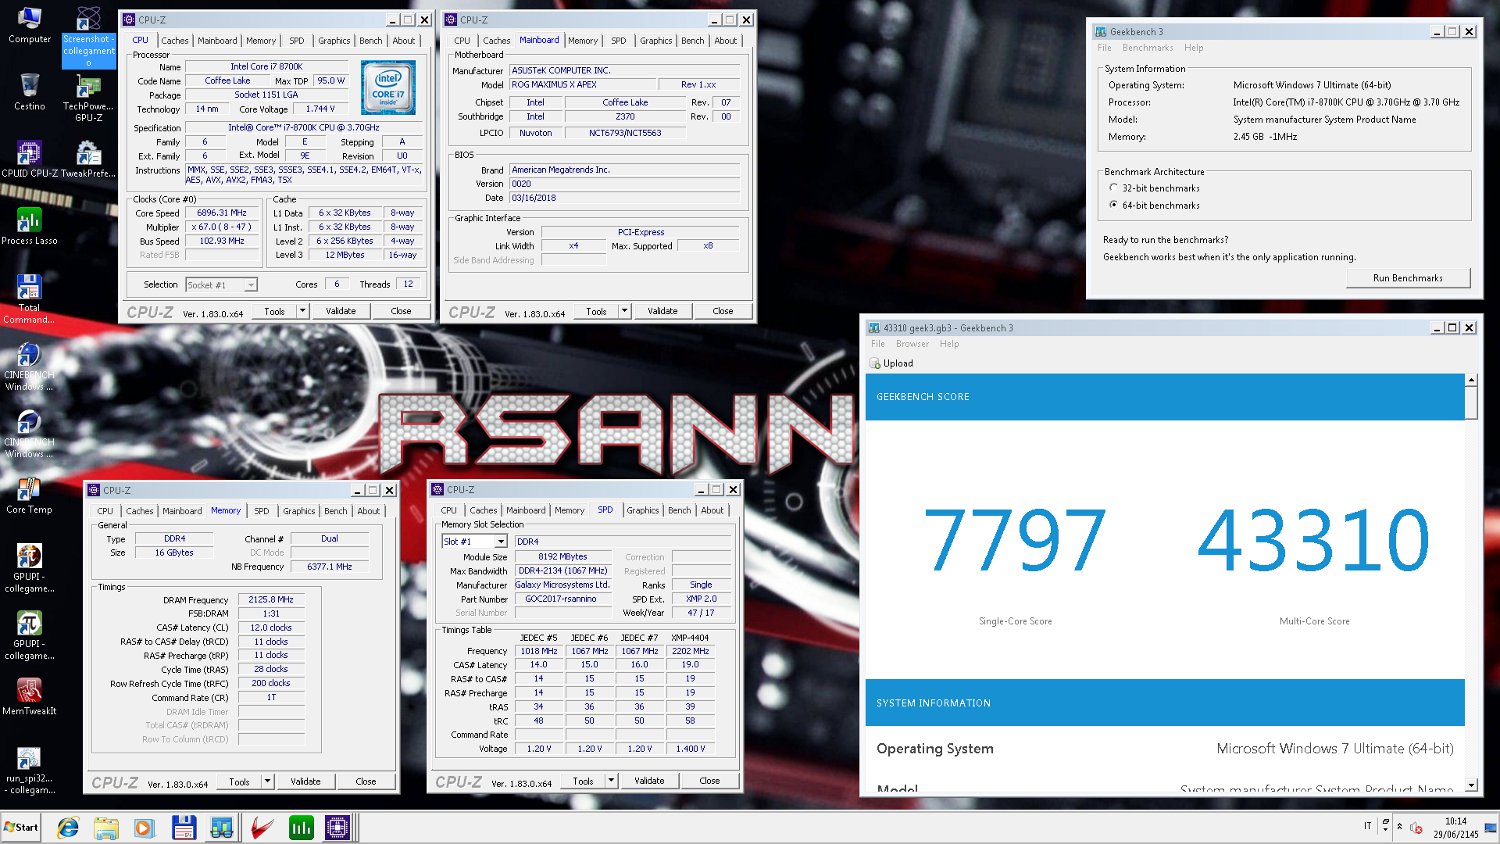The width and height of the screenshot is (1500, 844).
Task: Select the Screenshot collegamento desktop icon
Action: (88, 38)
